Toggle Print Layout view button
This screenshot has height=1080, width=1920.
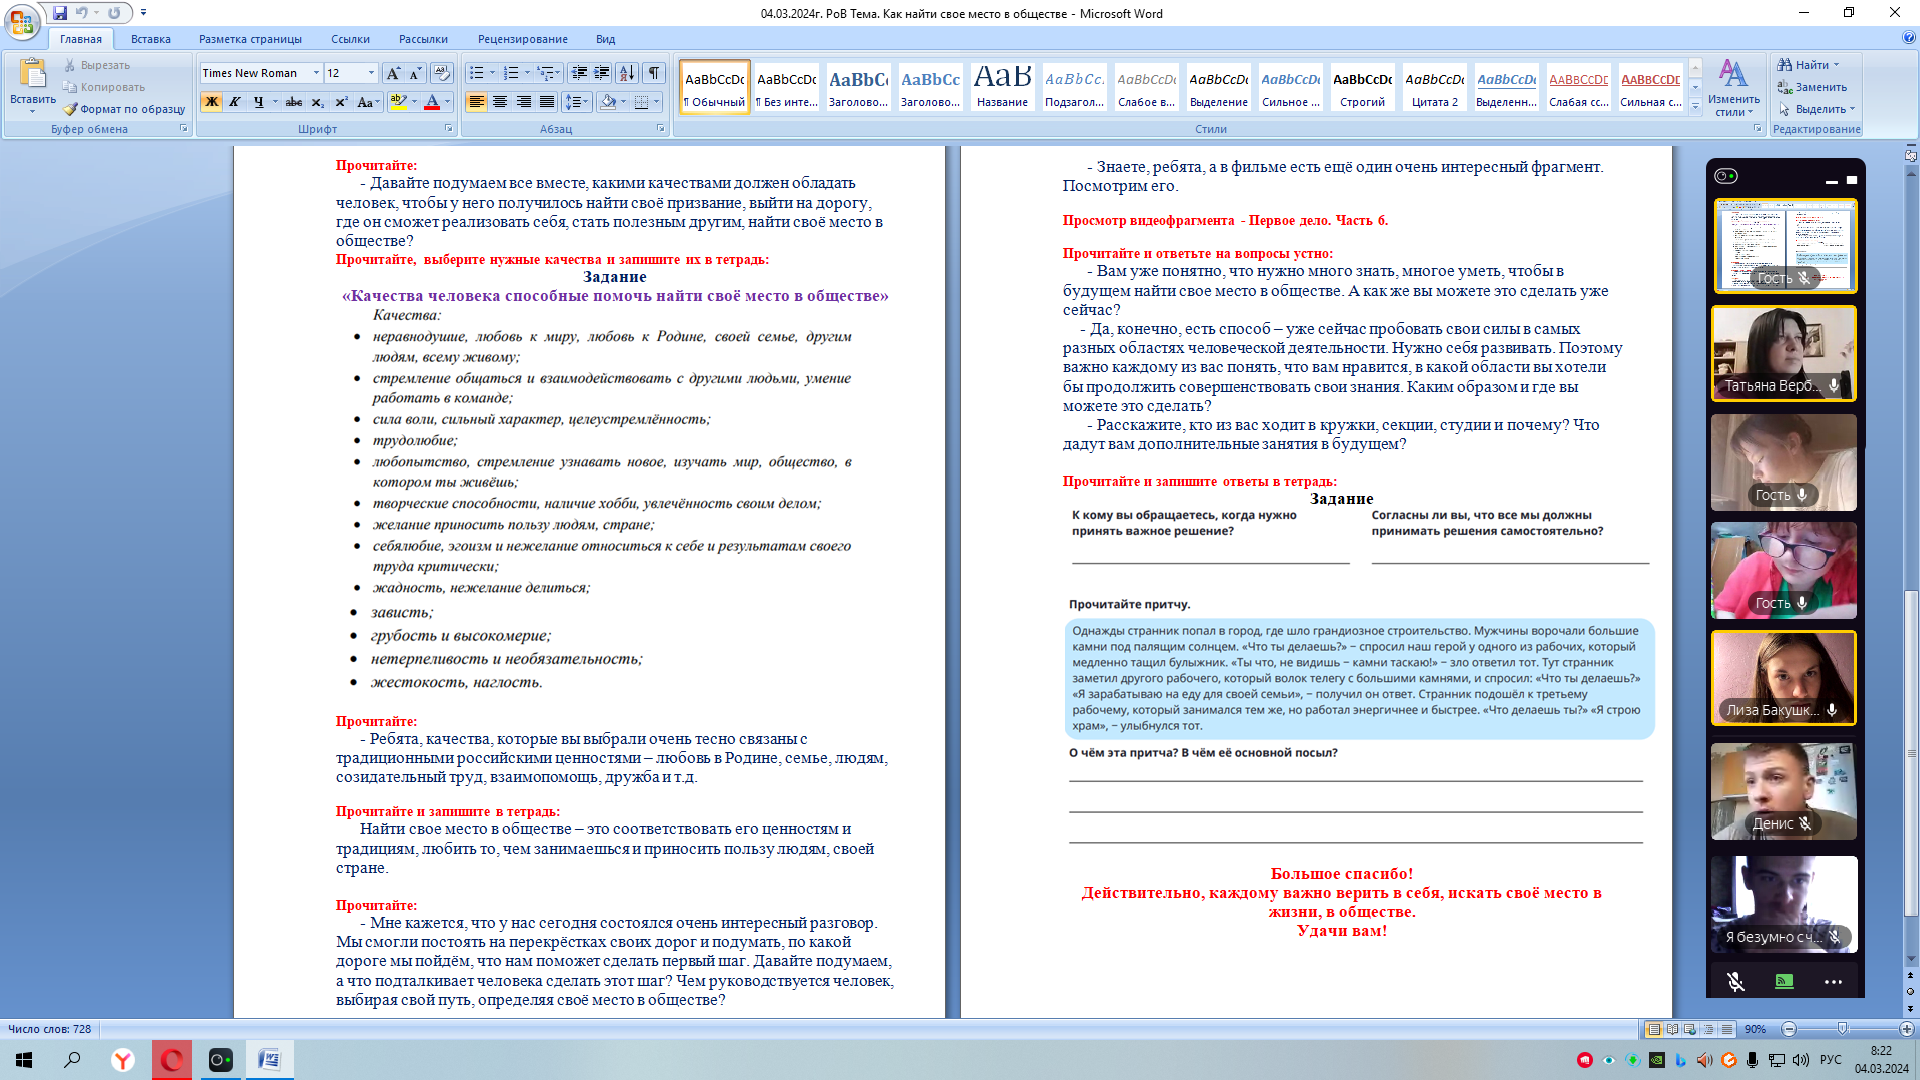tap(1654, 1029)
